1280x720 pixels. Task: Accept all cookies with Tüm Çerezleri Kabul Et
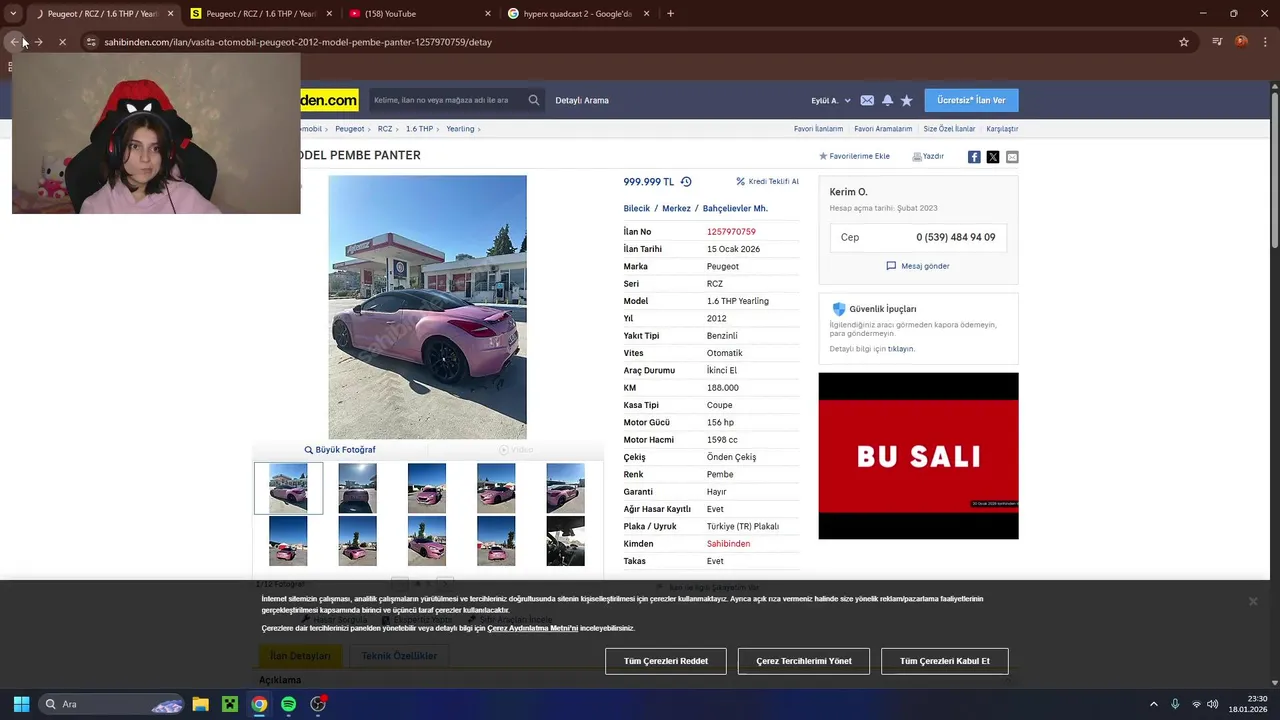(945, 661)
